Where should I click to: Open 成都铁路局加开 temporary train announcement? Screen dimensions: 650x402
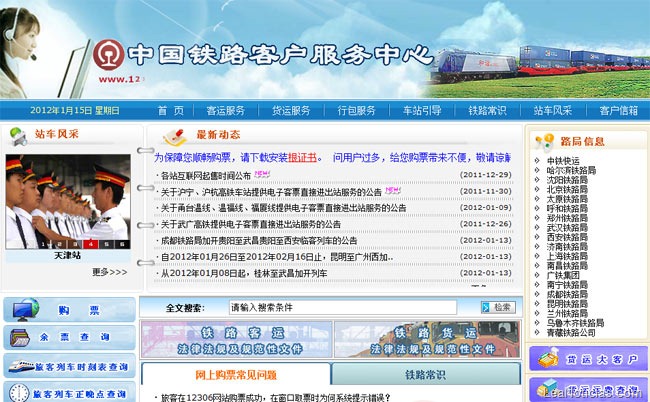pos(259,240)
